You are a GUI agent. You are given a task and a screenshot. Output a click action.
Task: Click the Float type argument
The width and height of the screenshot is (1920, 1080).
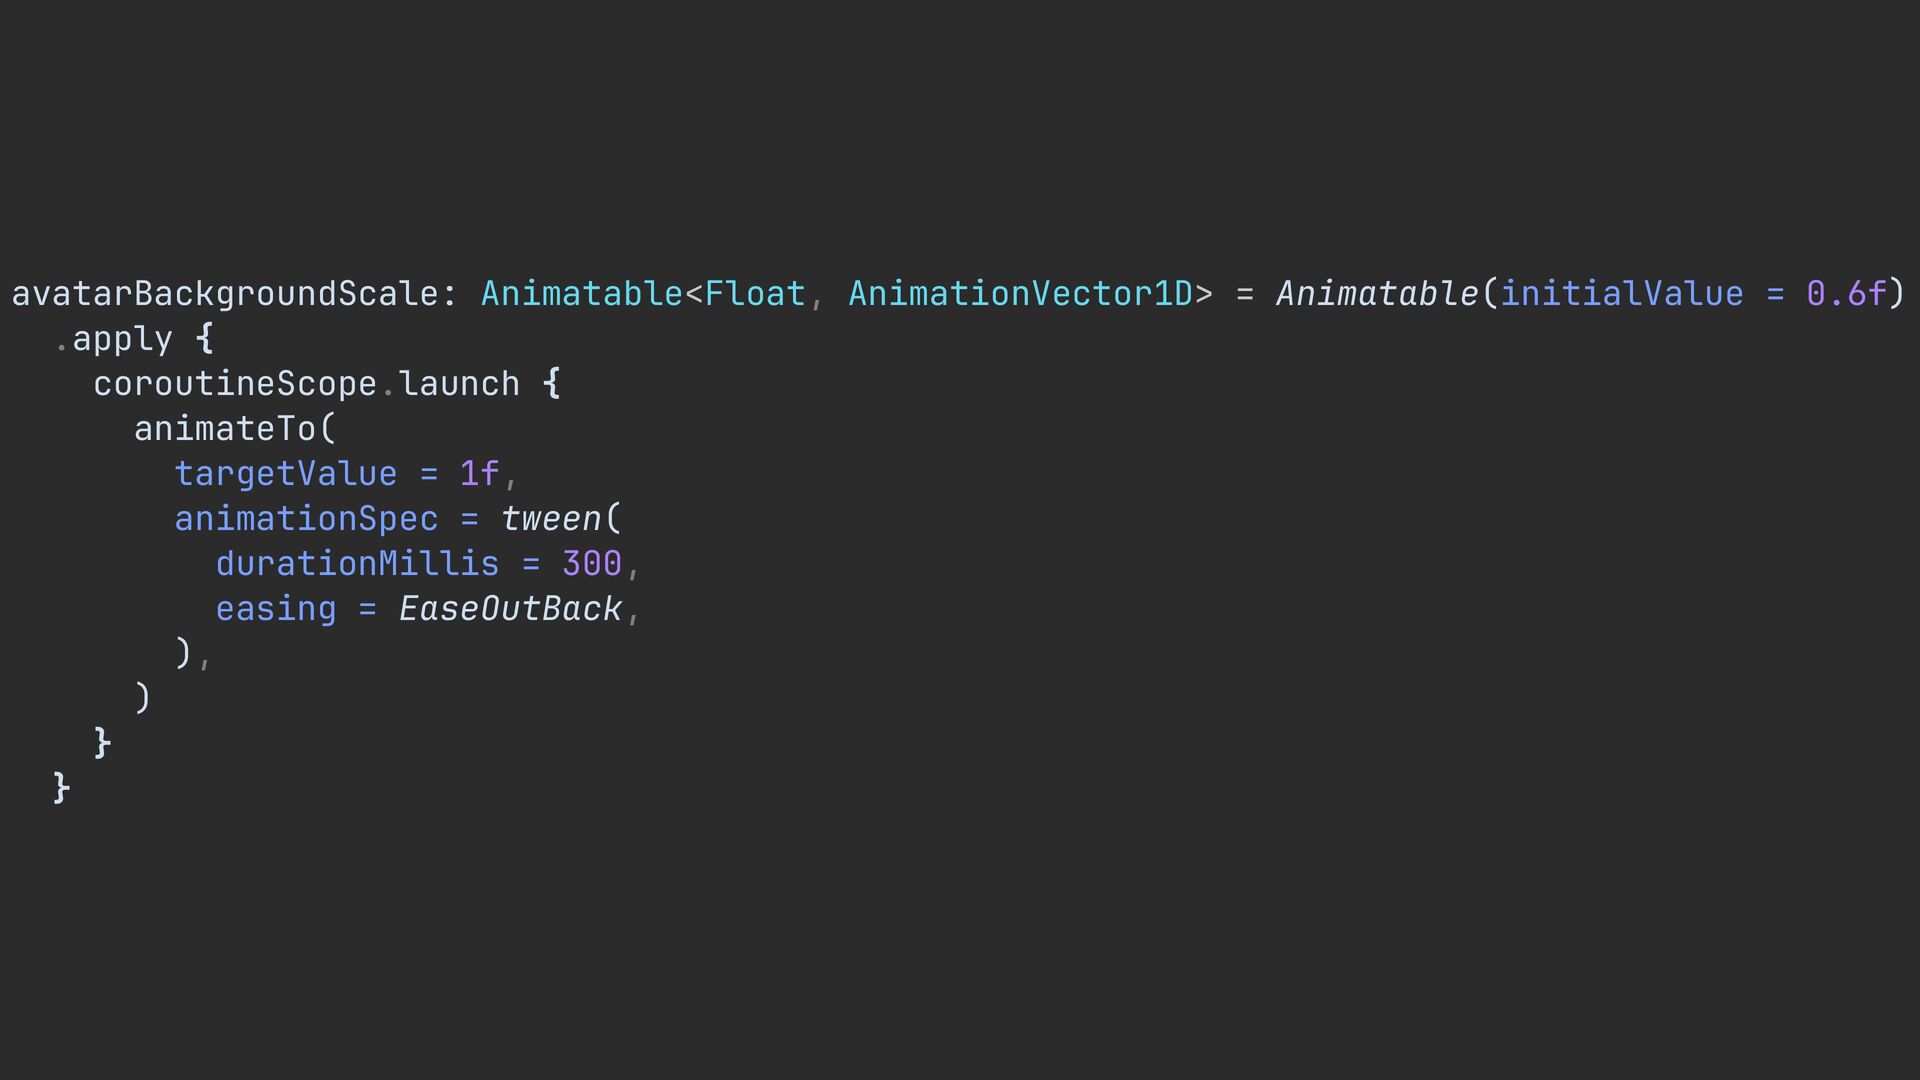tap(755, 294)
